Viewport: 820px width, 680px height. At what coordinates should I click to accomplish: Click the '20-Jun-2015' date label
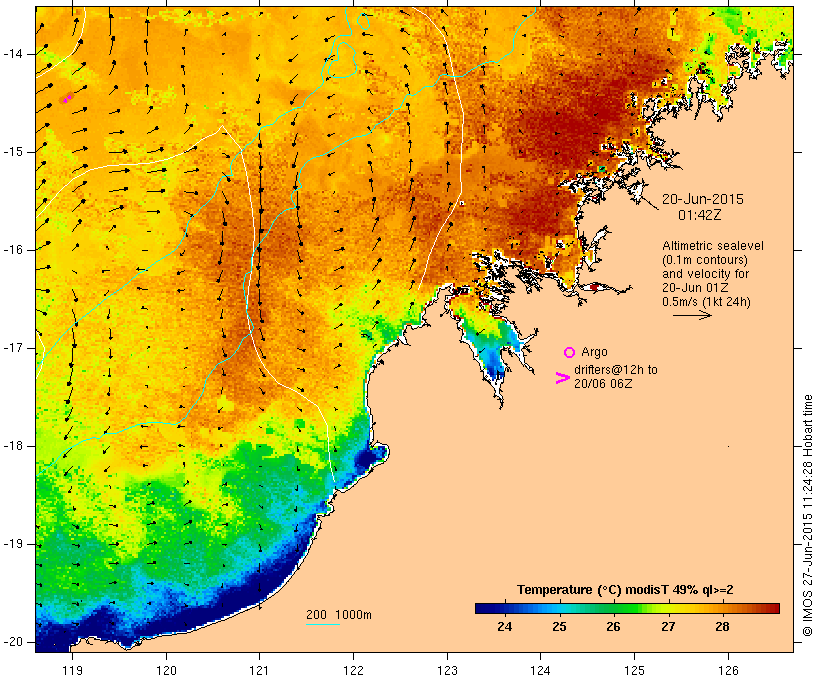702,199
